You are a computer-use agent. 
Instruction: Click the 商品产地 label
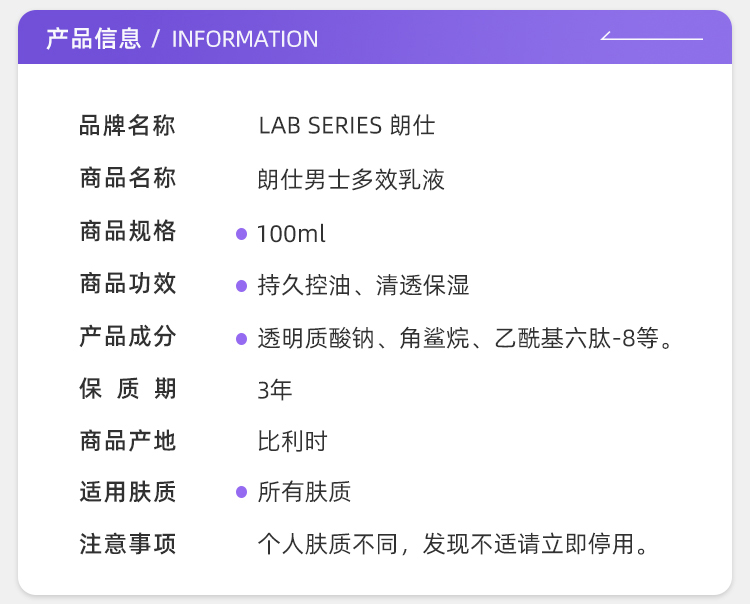point(128,440)
